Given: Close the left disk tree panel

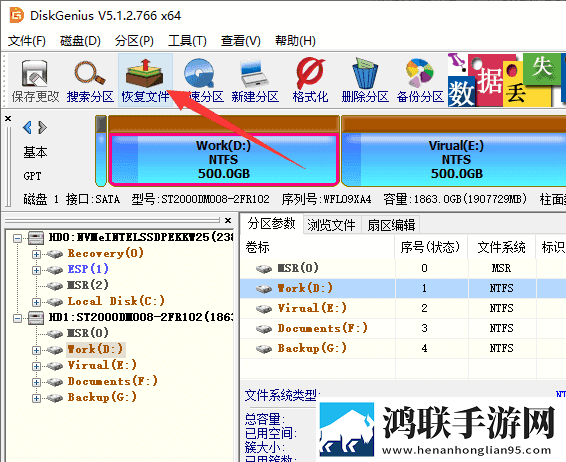Looking at the screenshot, I should point(228,220).
